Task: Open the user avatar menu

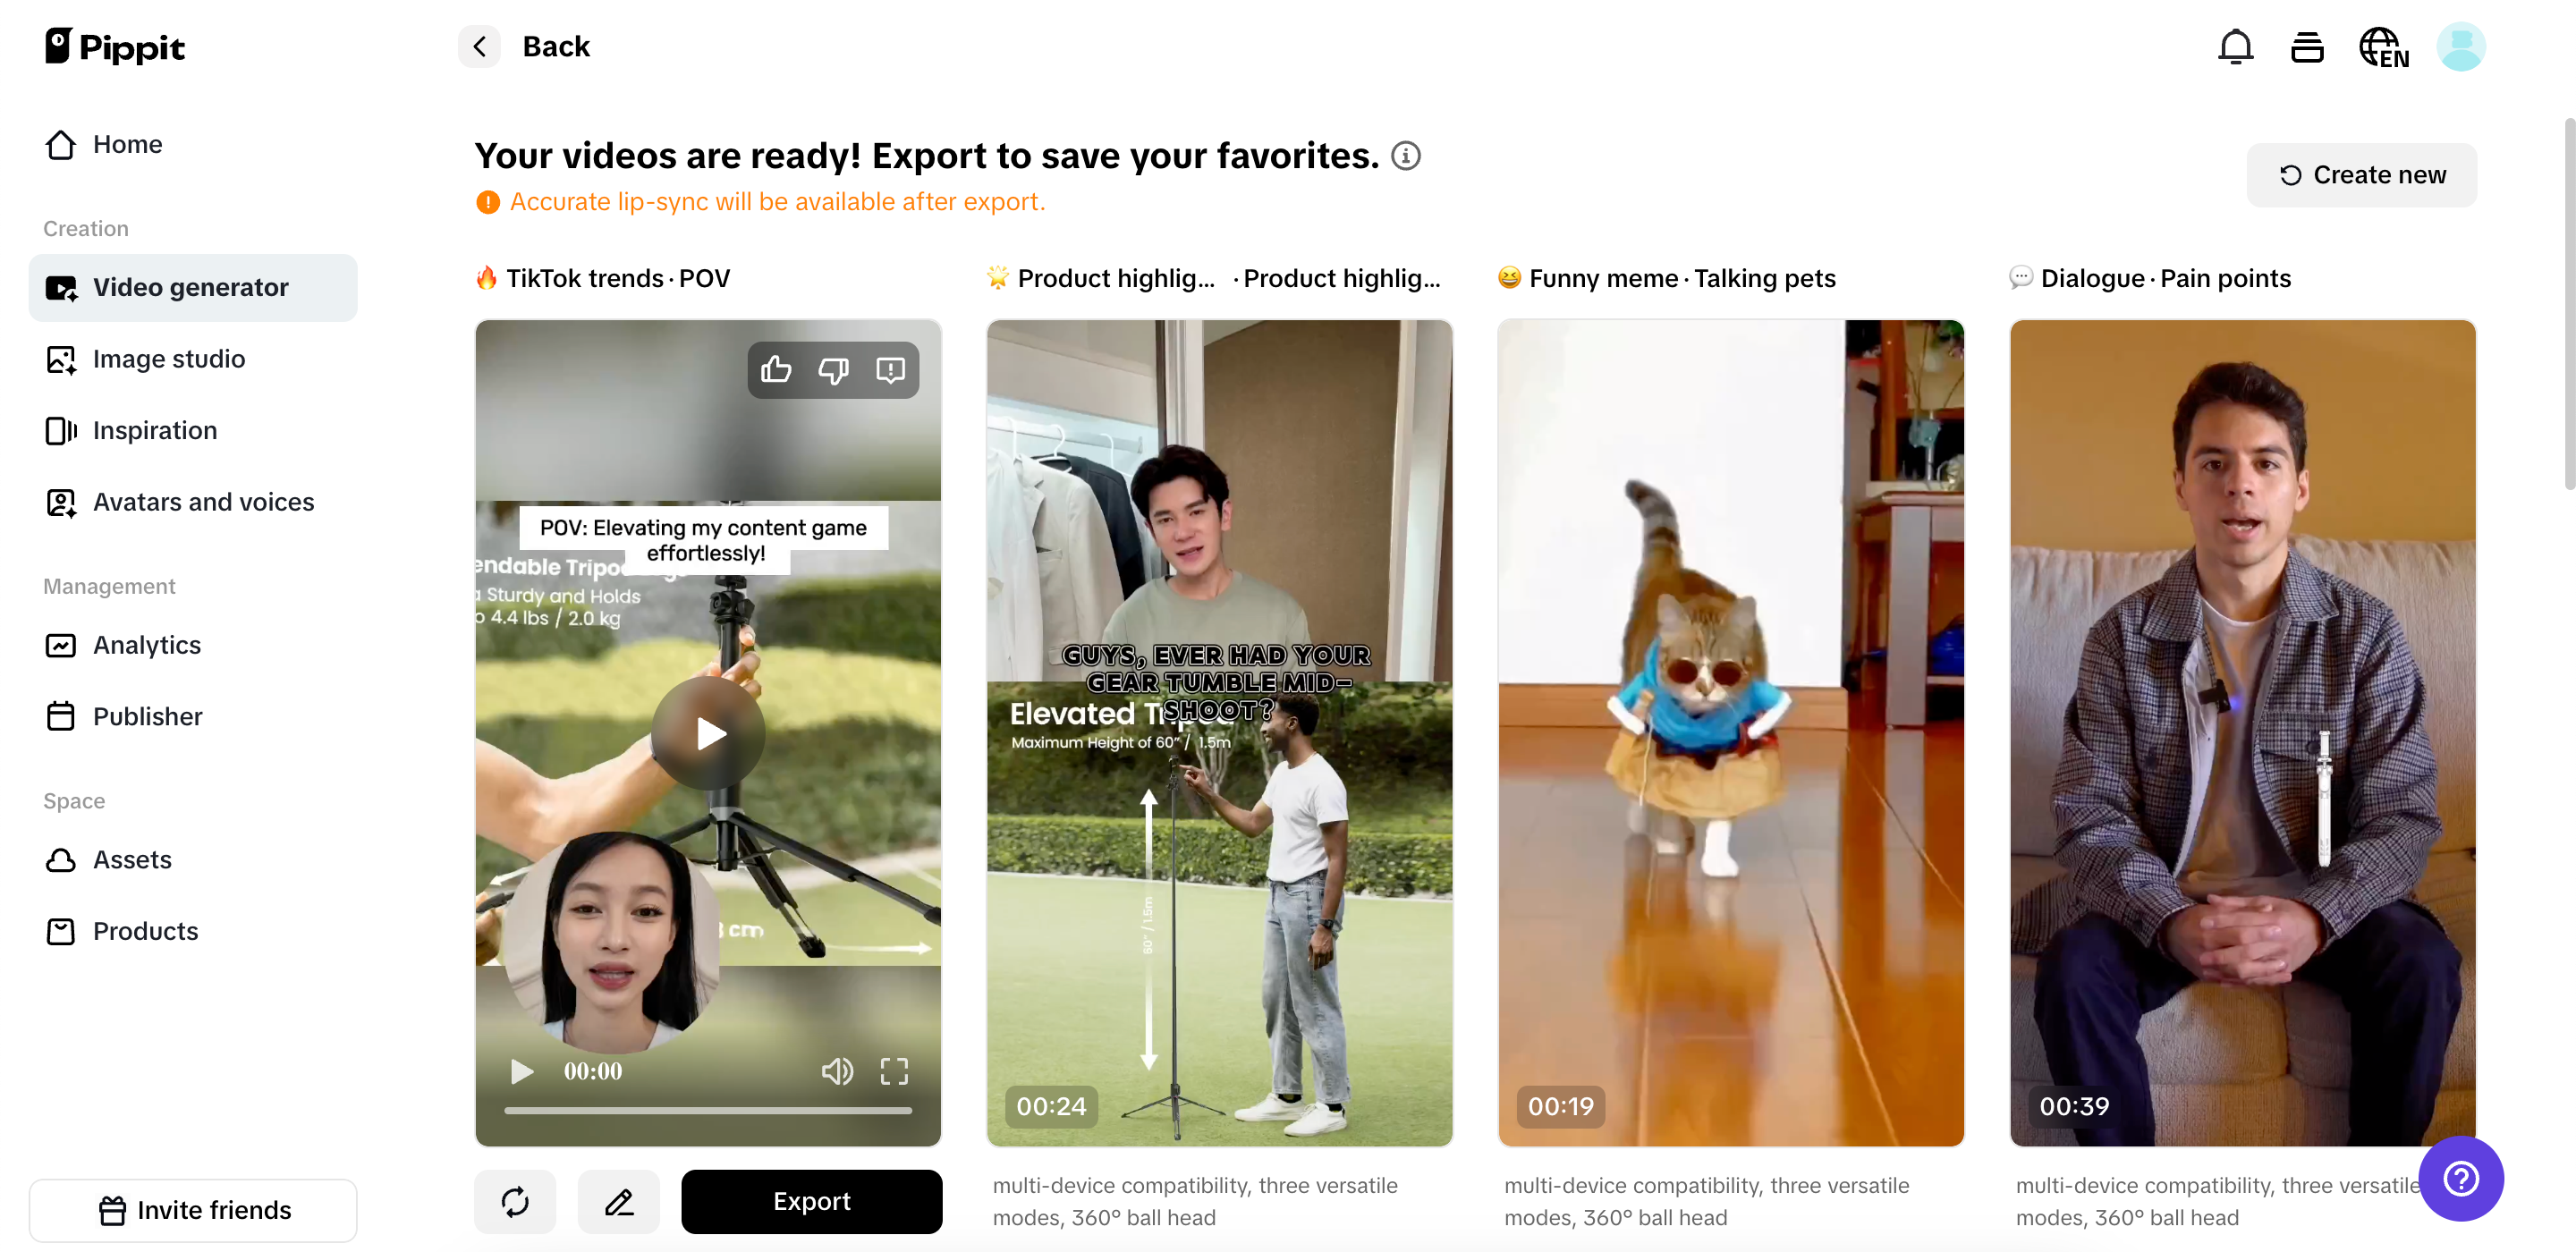Action: tap(2461, 47)
